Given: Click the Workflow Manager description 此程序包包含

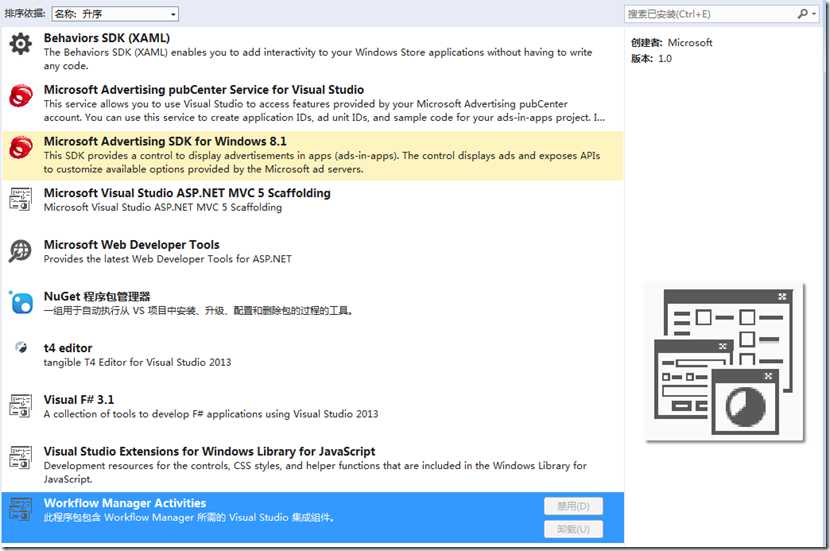Looking at the screenshot, I should [x=189, y=517].
